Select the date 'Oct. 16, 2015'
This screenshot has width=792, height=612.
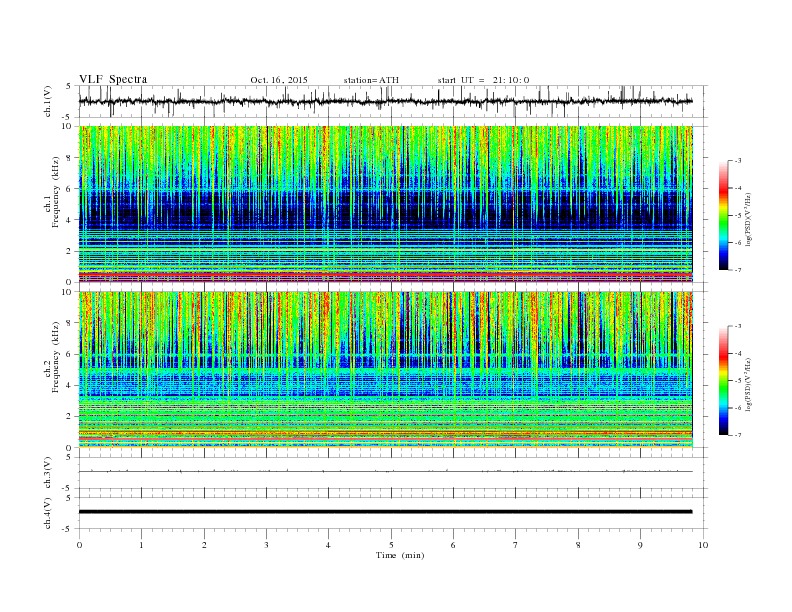tap(279, 80)
